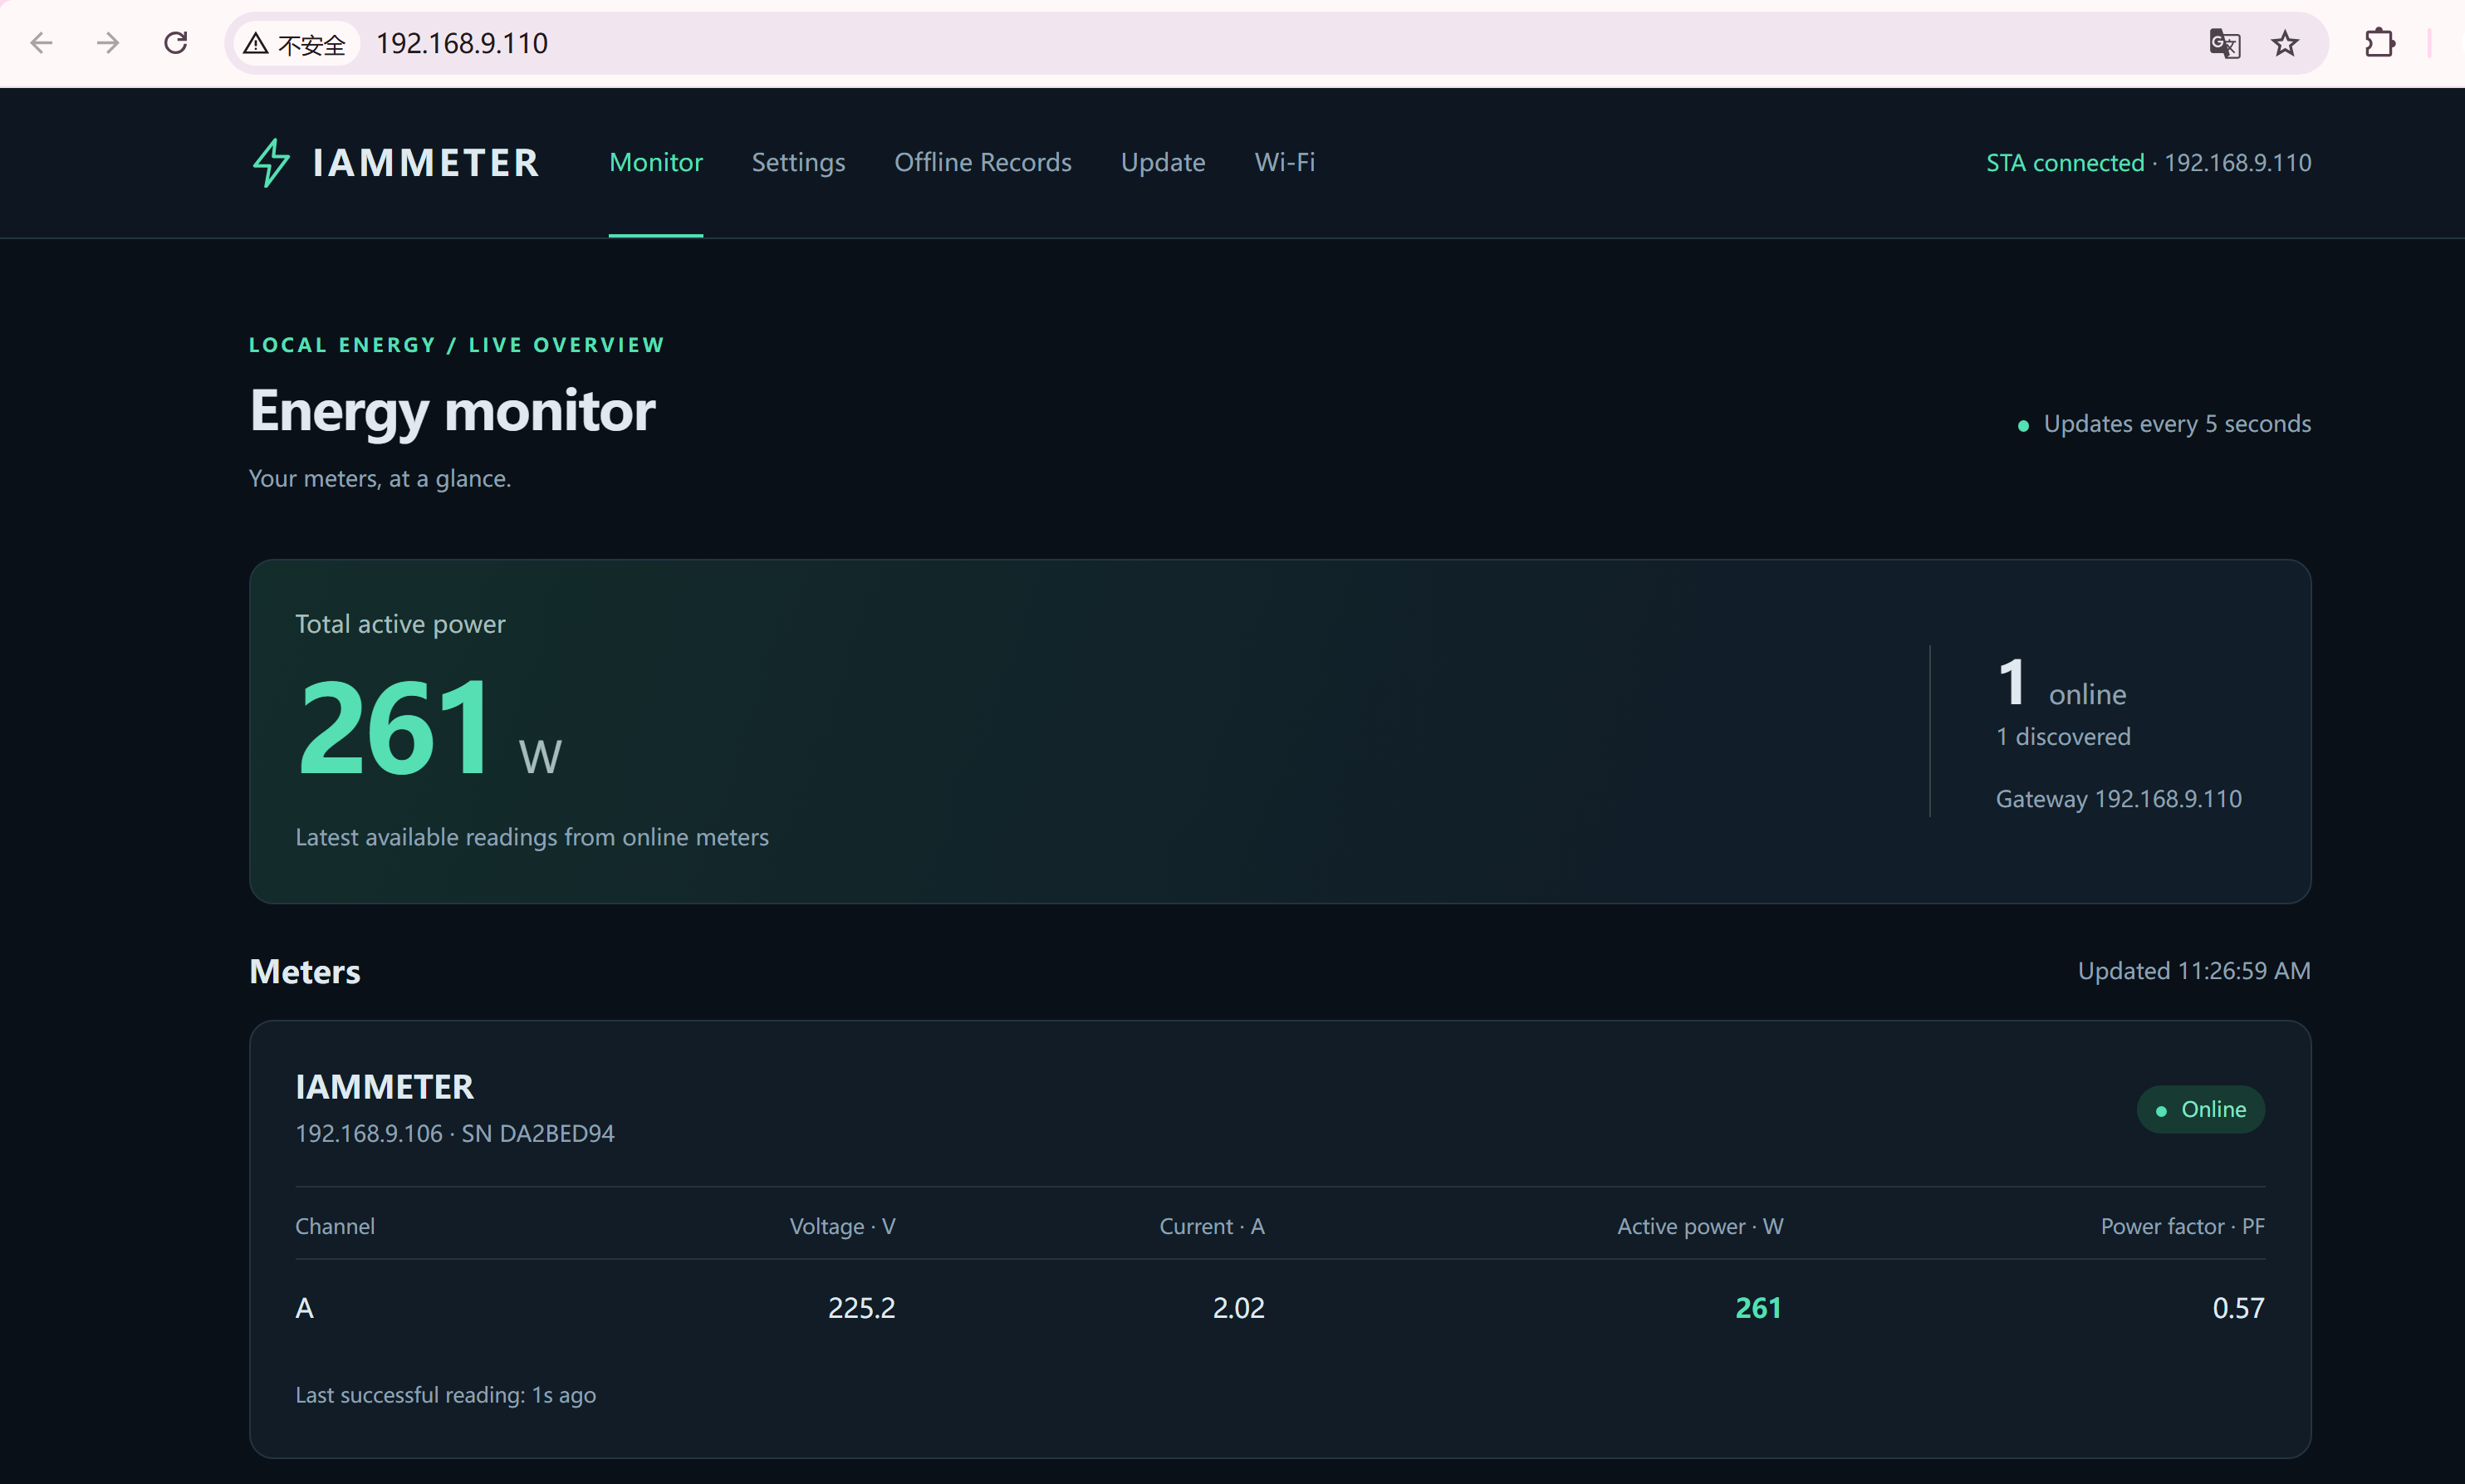
Task: Open the Wi-Fi tab
Action: [x=1285, y=162]
